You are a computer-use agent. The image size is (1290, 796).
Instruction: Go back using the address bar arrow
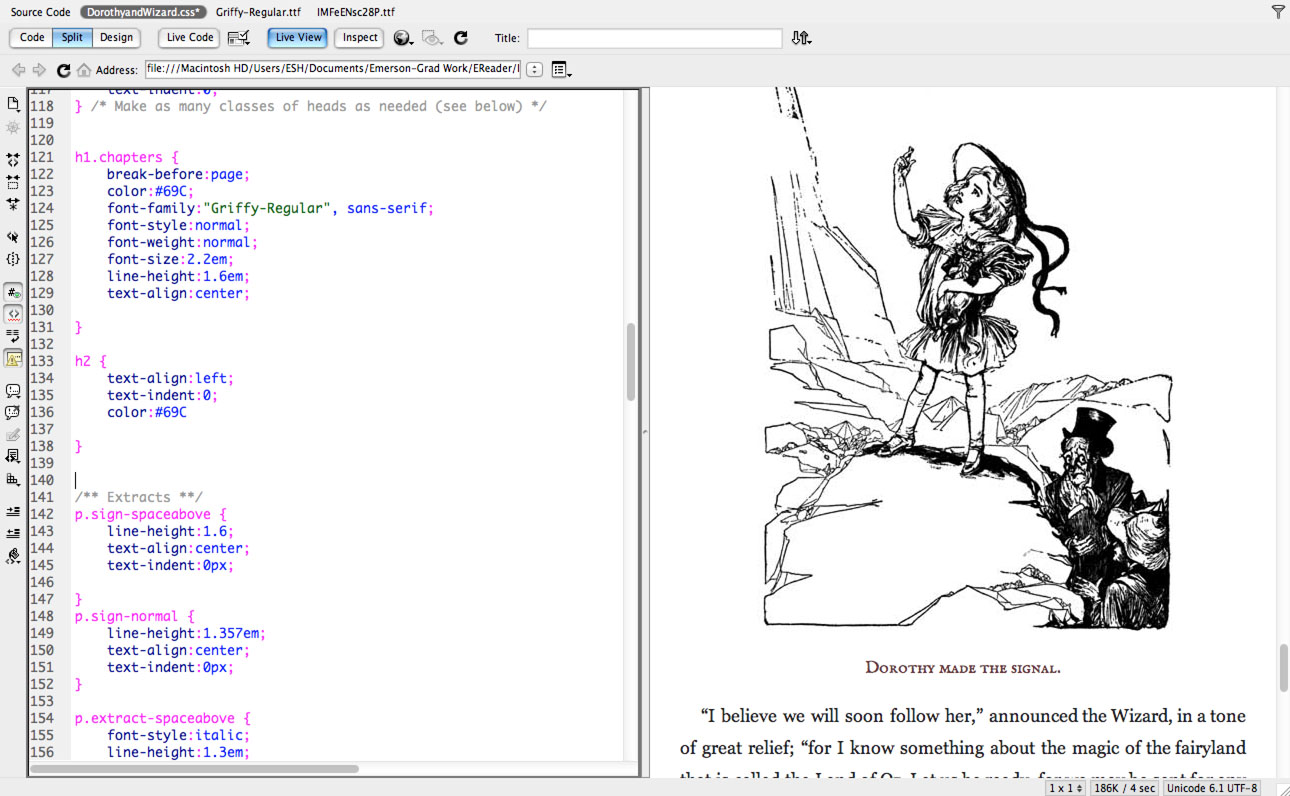pyautogui.click(x=18, y=70)
